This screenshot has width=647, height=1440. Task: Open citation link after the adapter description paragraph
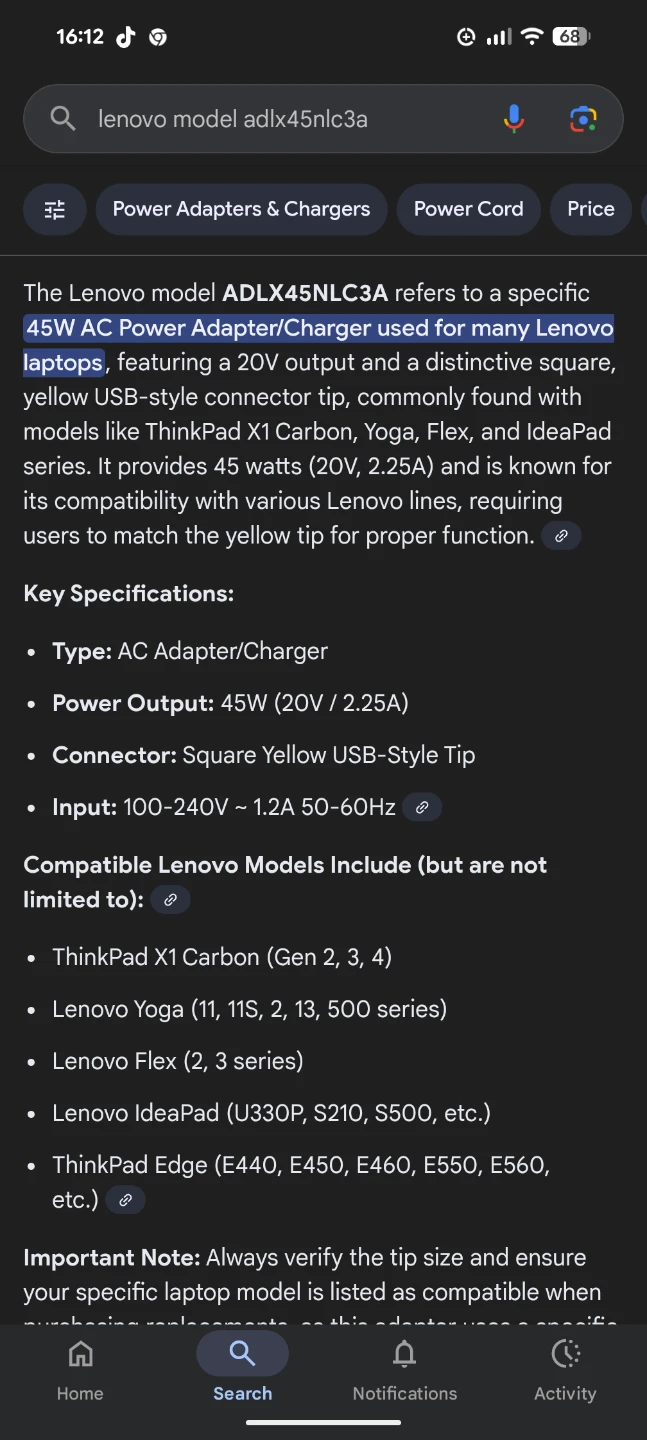click(560, 535)
